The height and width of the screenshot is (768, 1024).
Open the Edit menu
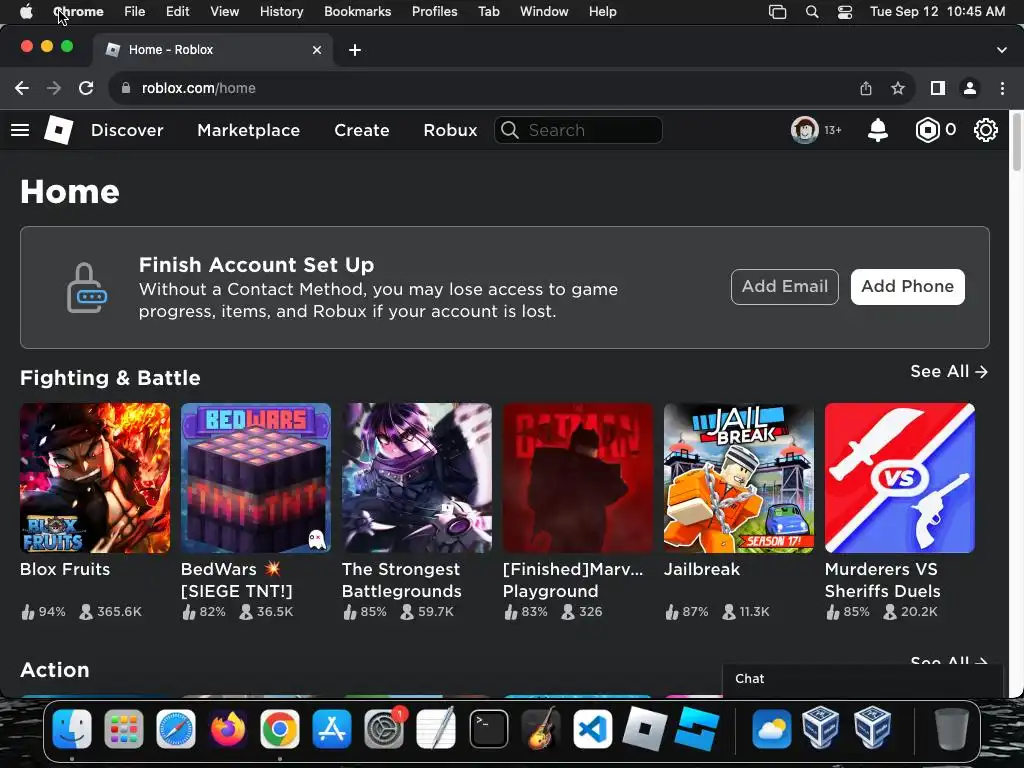[178, 12]
